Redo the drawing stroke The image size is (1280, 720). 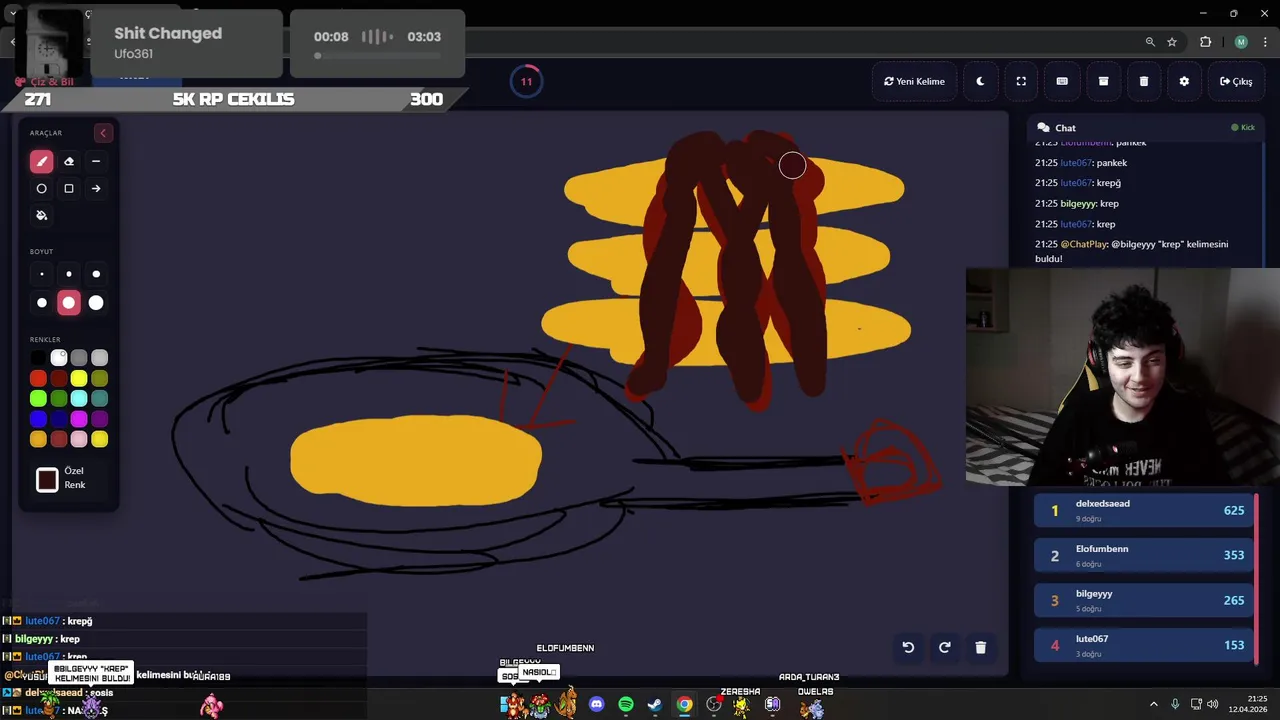[944, 647]
